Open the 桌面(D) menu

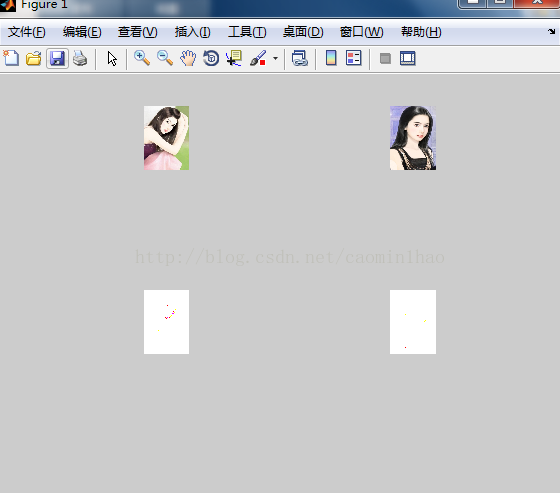303,32
